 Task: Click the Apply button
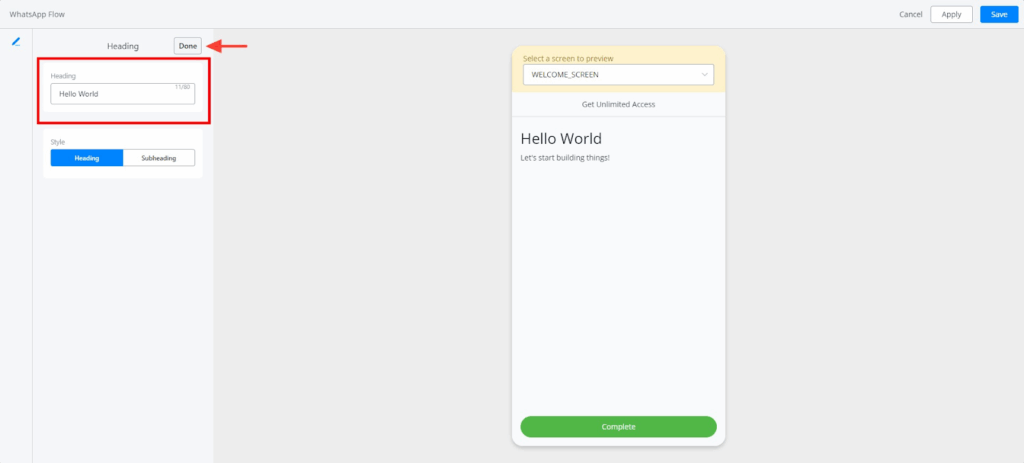point(951,14)
